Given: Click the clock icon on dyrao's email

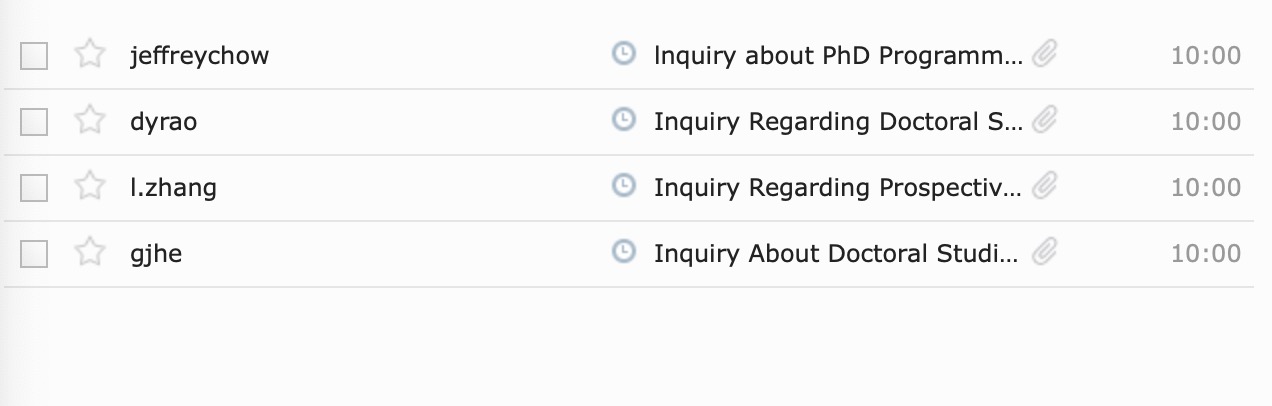Looking at the screenshot, I should tap(623, 120).
